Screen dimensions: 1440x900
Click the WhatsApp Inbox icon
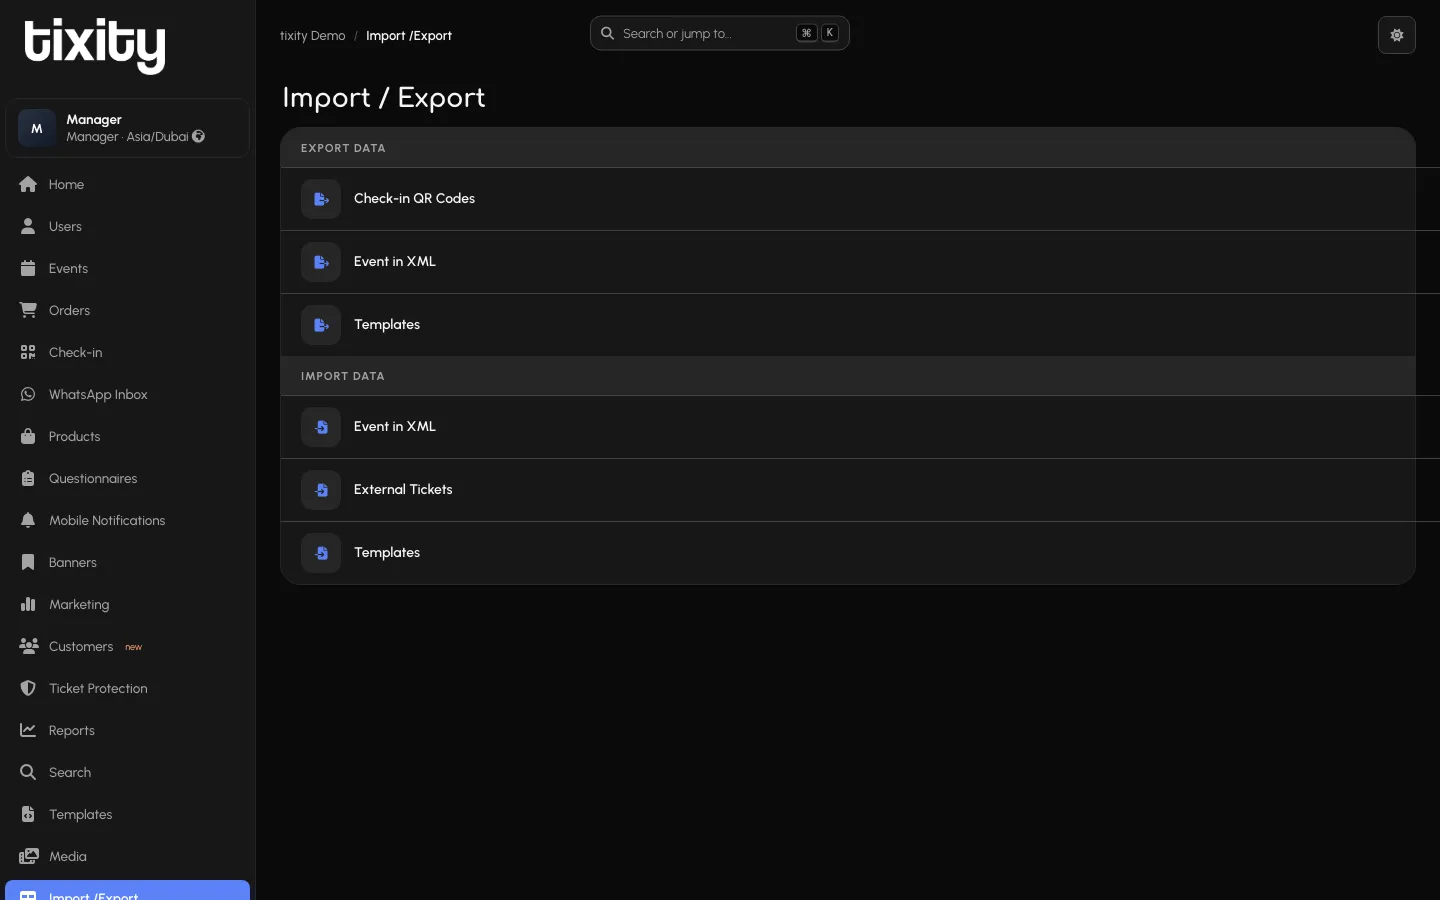point(28,395)
